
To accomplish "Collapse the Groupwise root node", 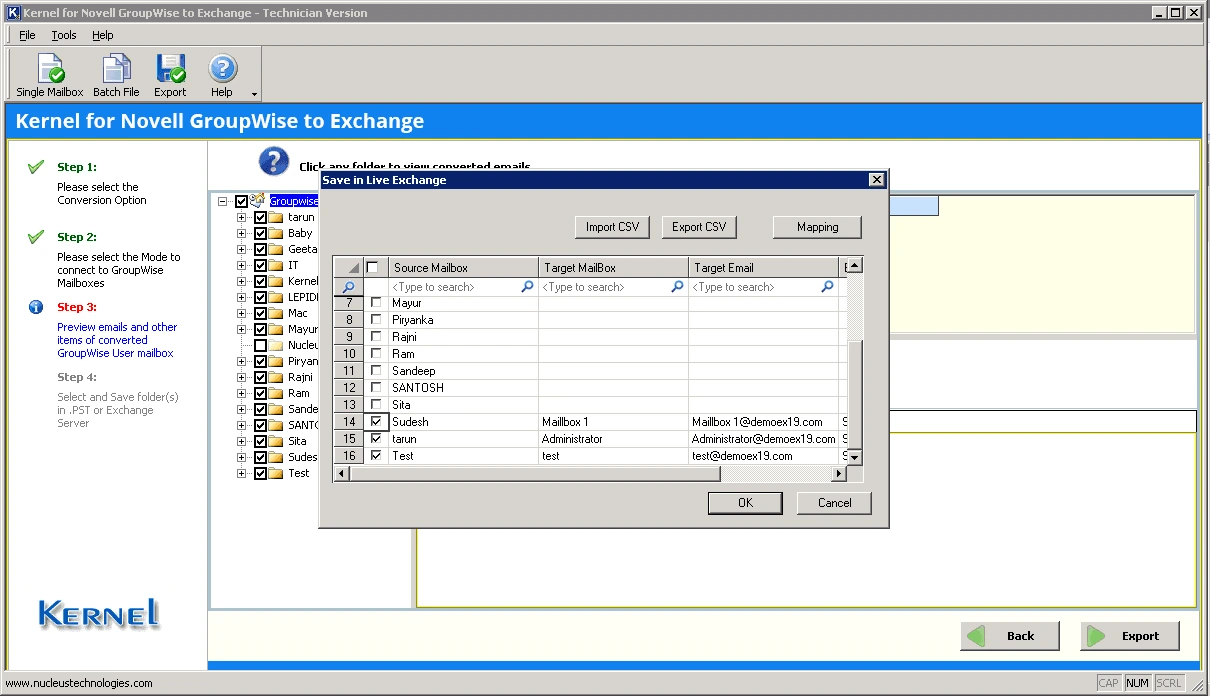I will point(222,202).
